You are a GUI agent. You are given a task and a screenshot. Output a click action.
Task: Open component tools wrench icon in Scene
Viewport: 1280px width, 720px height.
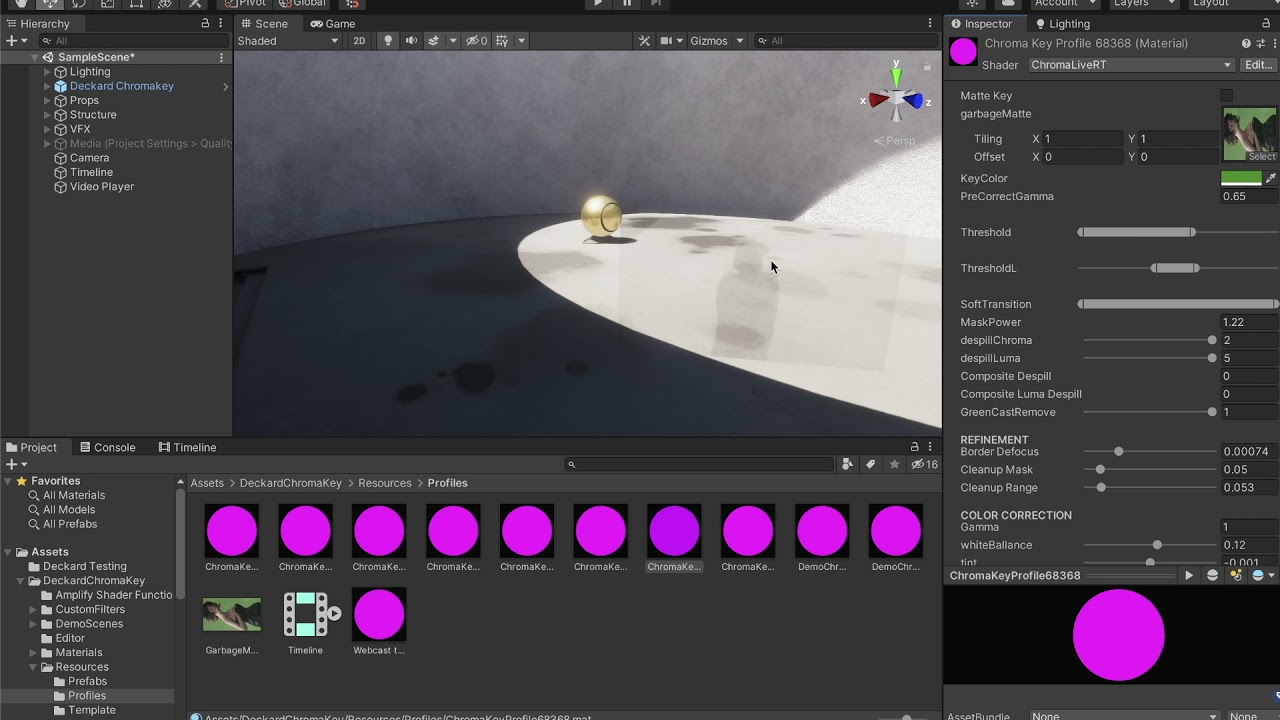click(644, 41)
